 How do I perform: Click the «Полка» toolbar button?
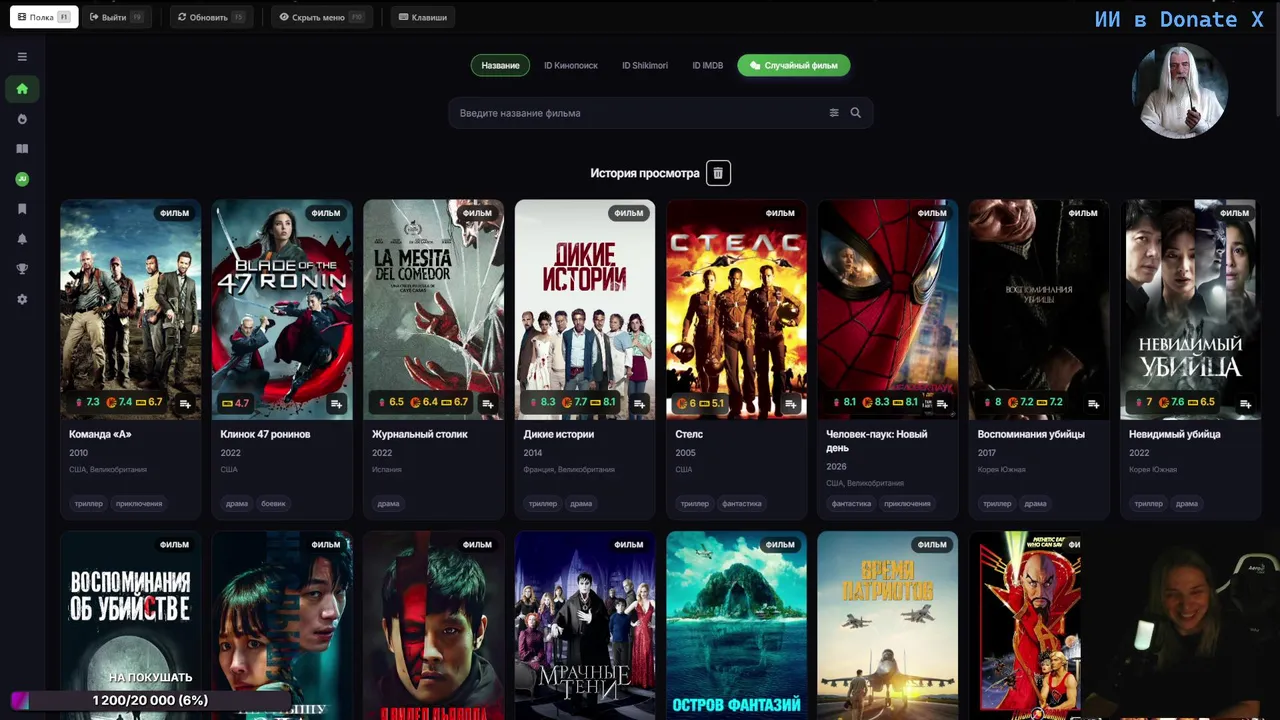(x=44, y=17)
